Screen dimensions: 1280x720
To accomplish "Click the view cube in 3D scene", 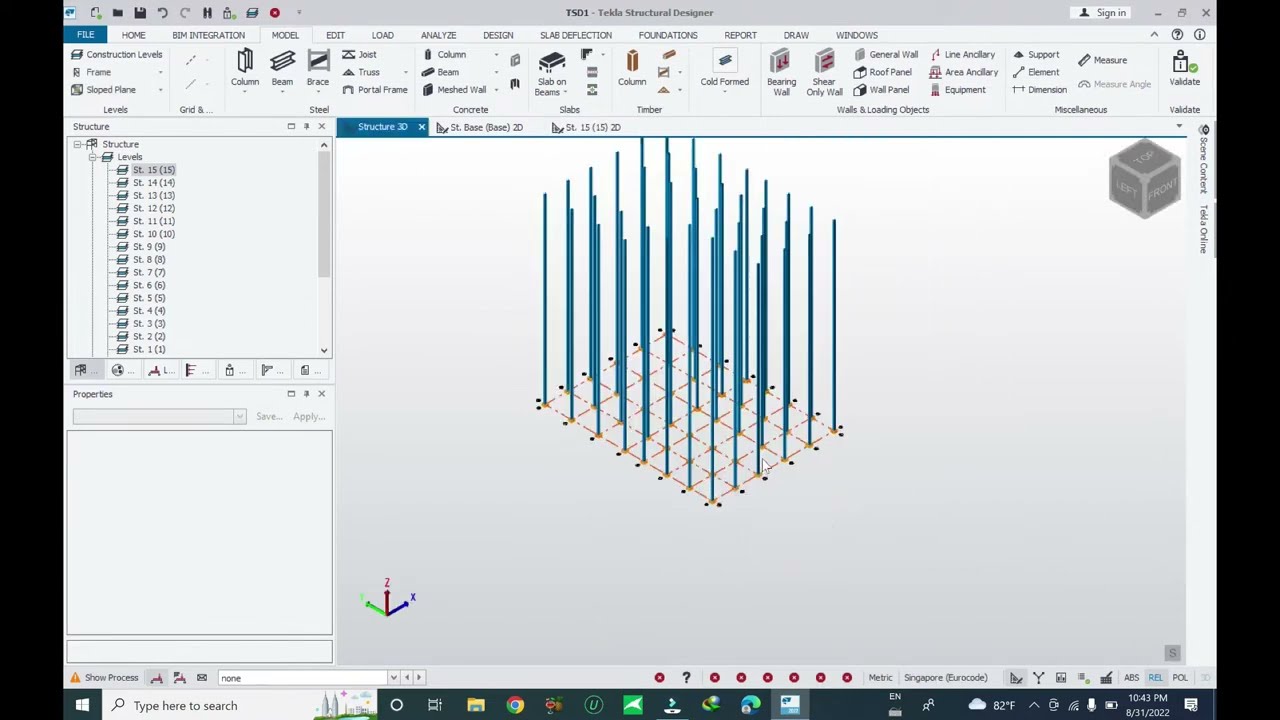I will point(1145,180).
